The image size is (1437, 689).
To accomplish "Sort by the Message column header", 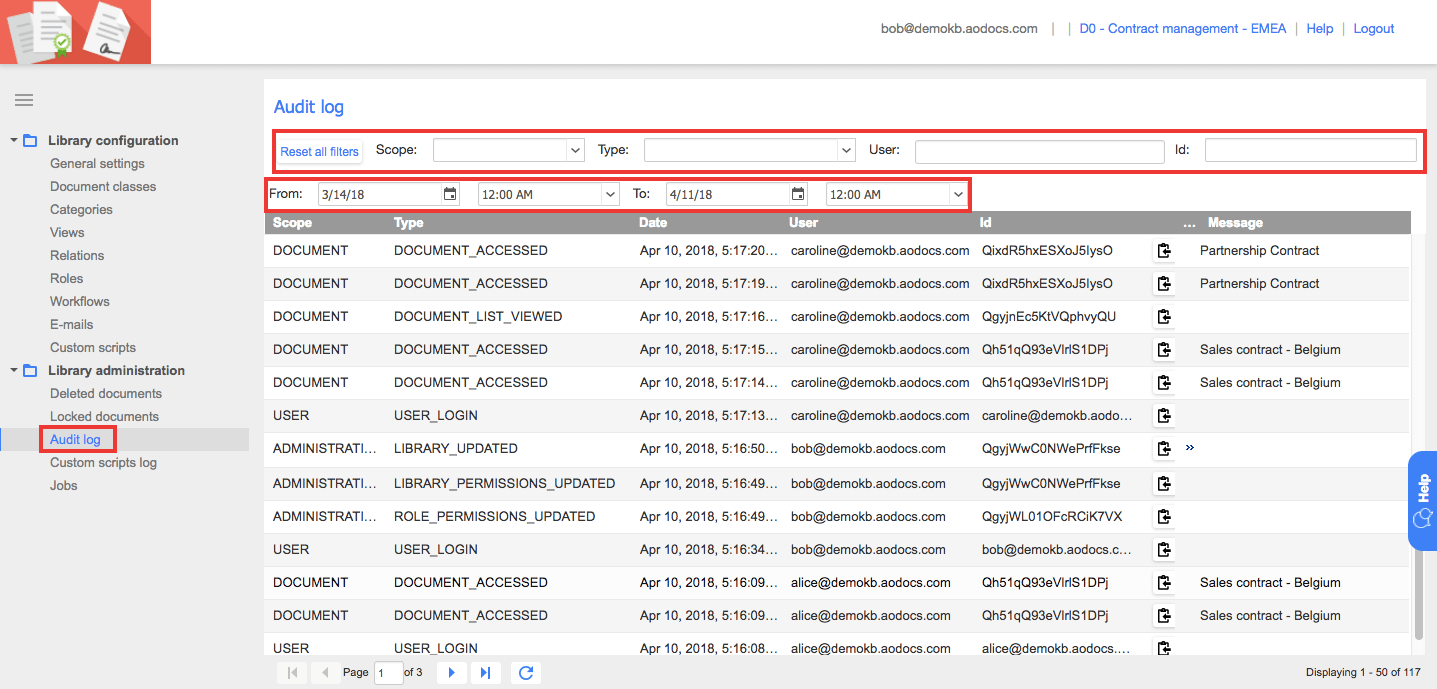I will pyautogui.click(x=1235, y=223).
